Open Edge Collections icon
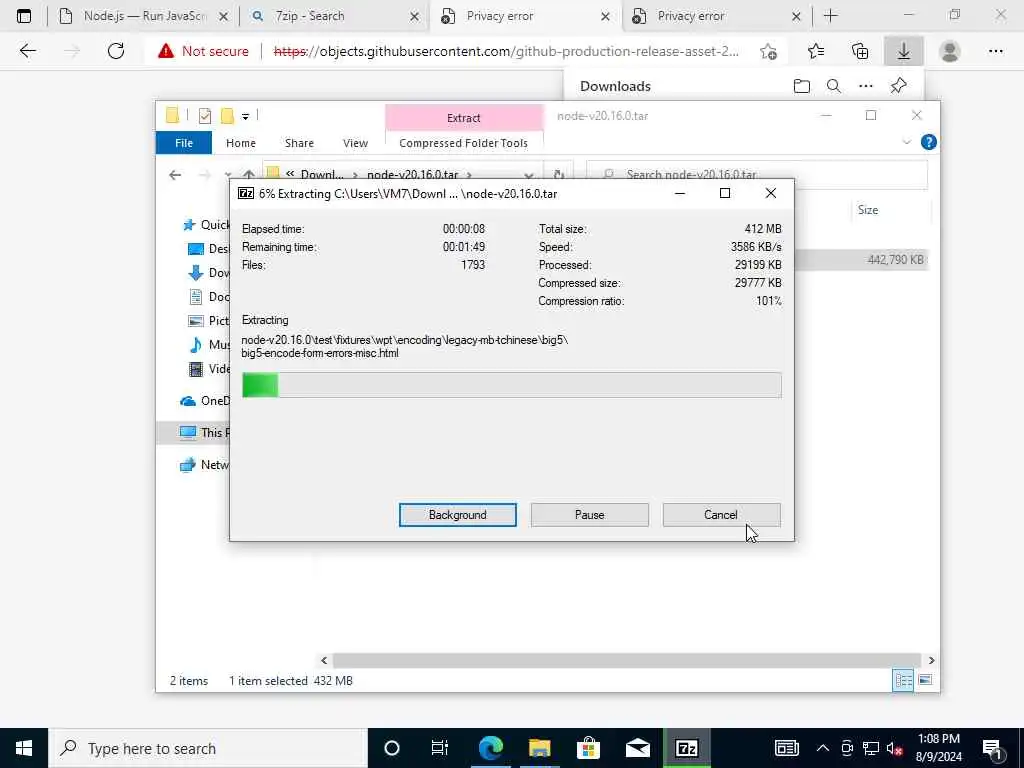The image size is (1024, 768). (x=860, y=51)
